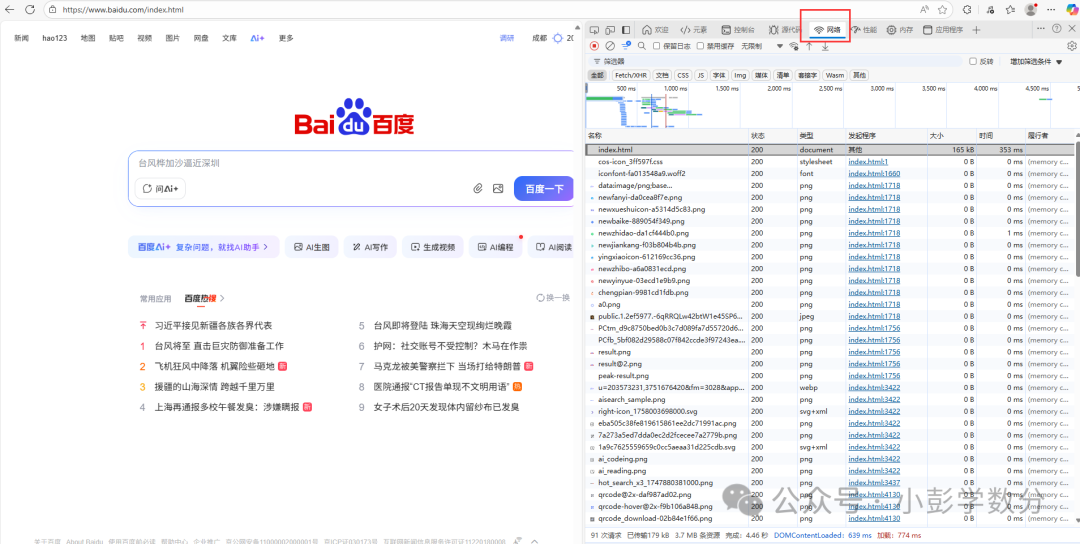Viewport: 1080px width, 544px height.
Task: Switch to the 控制台 DevTools tab
Action: point(738,30)
